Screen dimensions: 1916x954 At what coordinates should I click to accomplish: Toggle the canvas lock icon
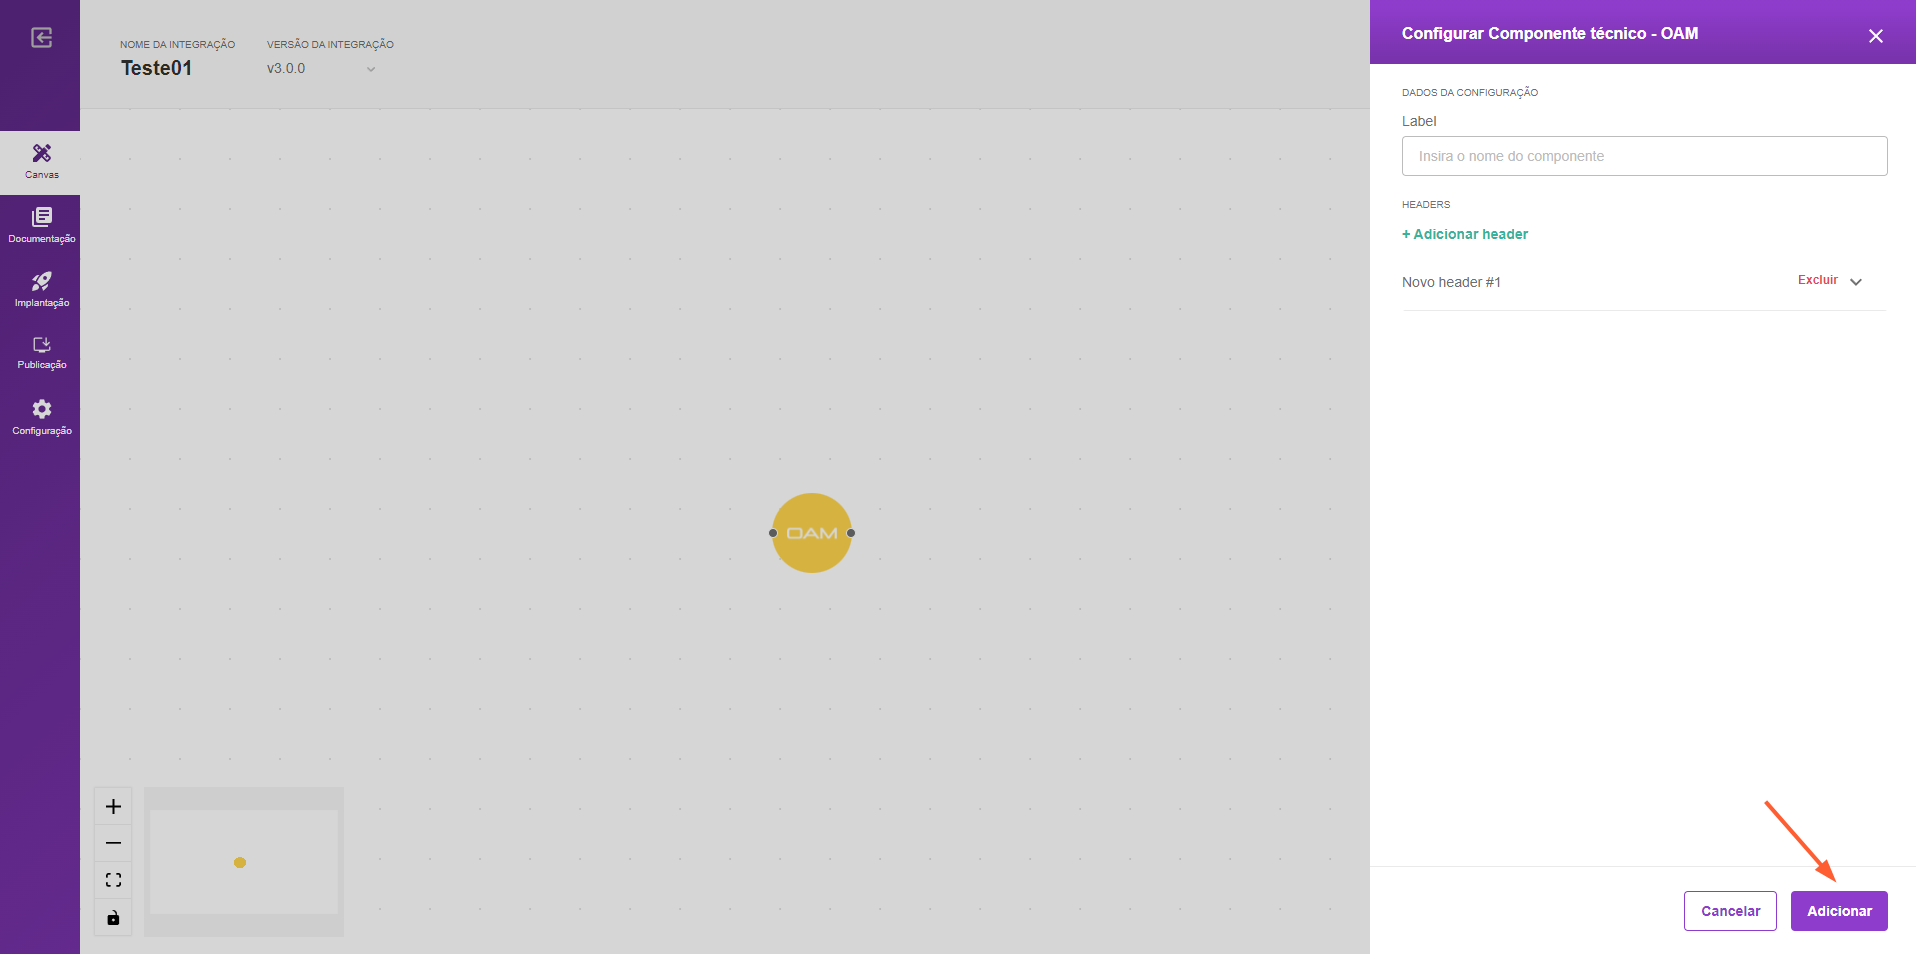113,917
